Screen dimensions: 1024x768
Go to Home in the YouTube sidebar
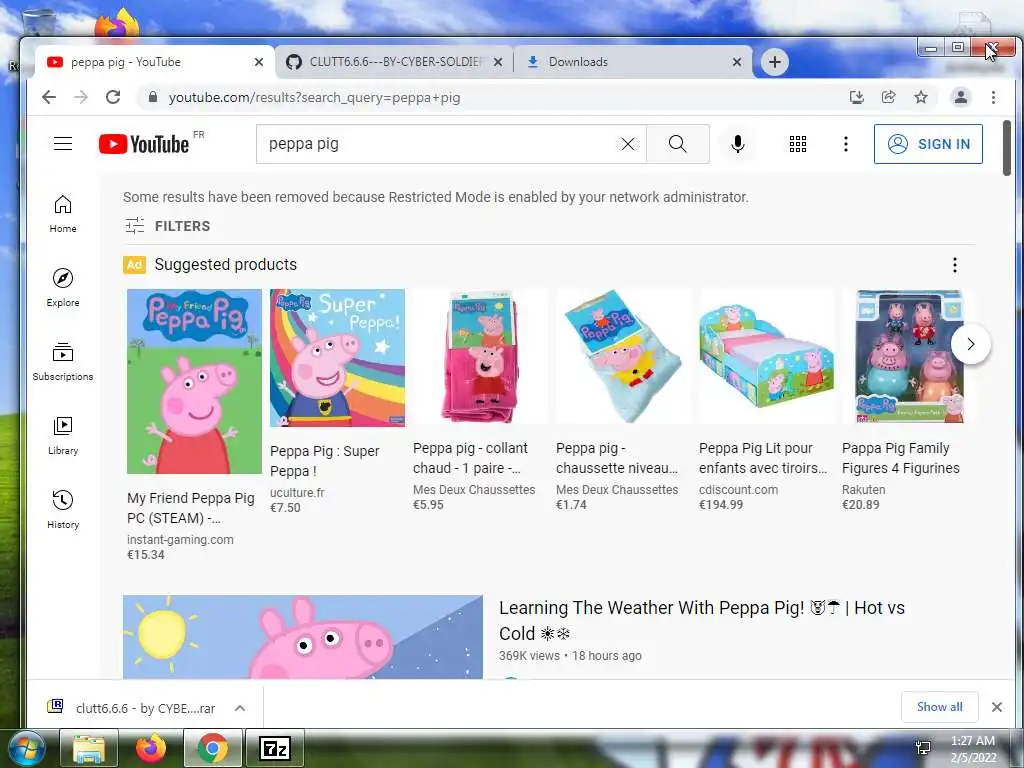pos(63,214)
